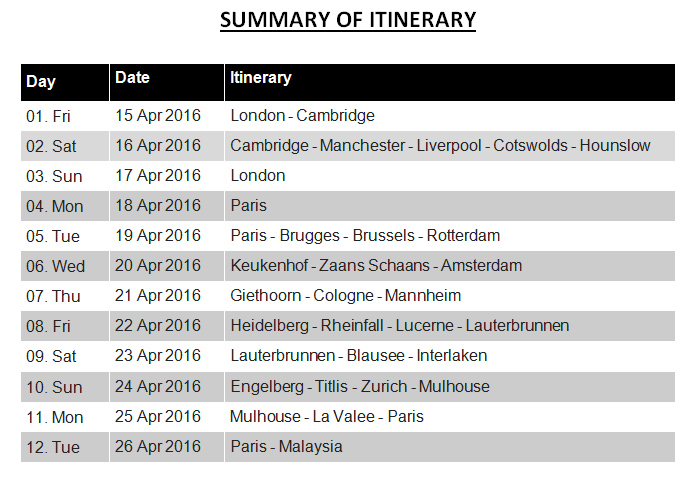
Task: Click the Heidelberg - Rheinfall - Lucerne - Lauterbrunnen cell
Action: coord(450,326)
